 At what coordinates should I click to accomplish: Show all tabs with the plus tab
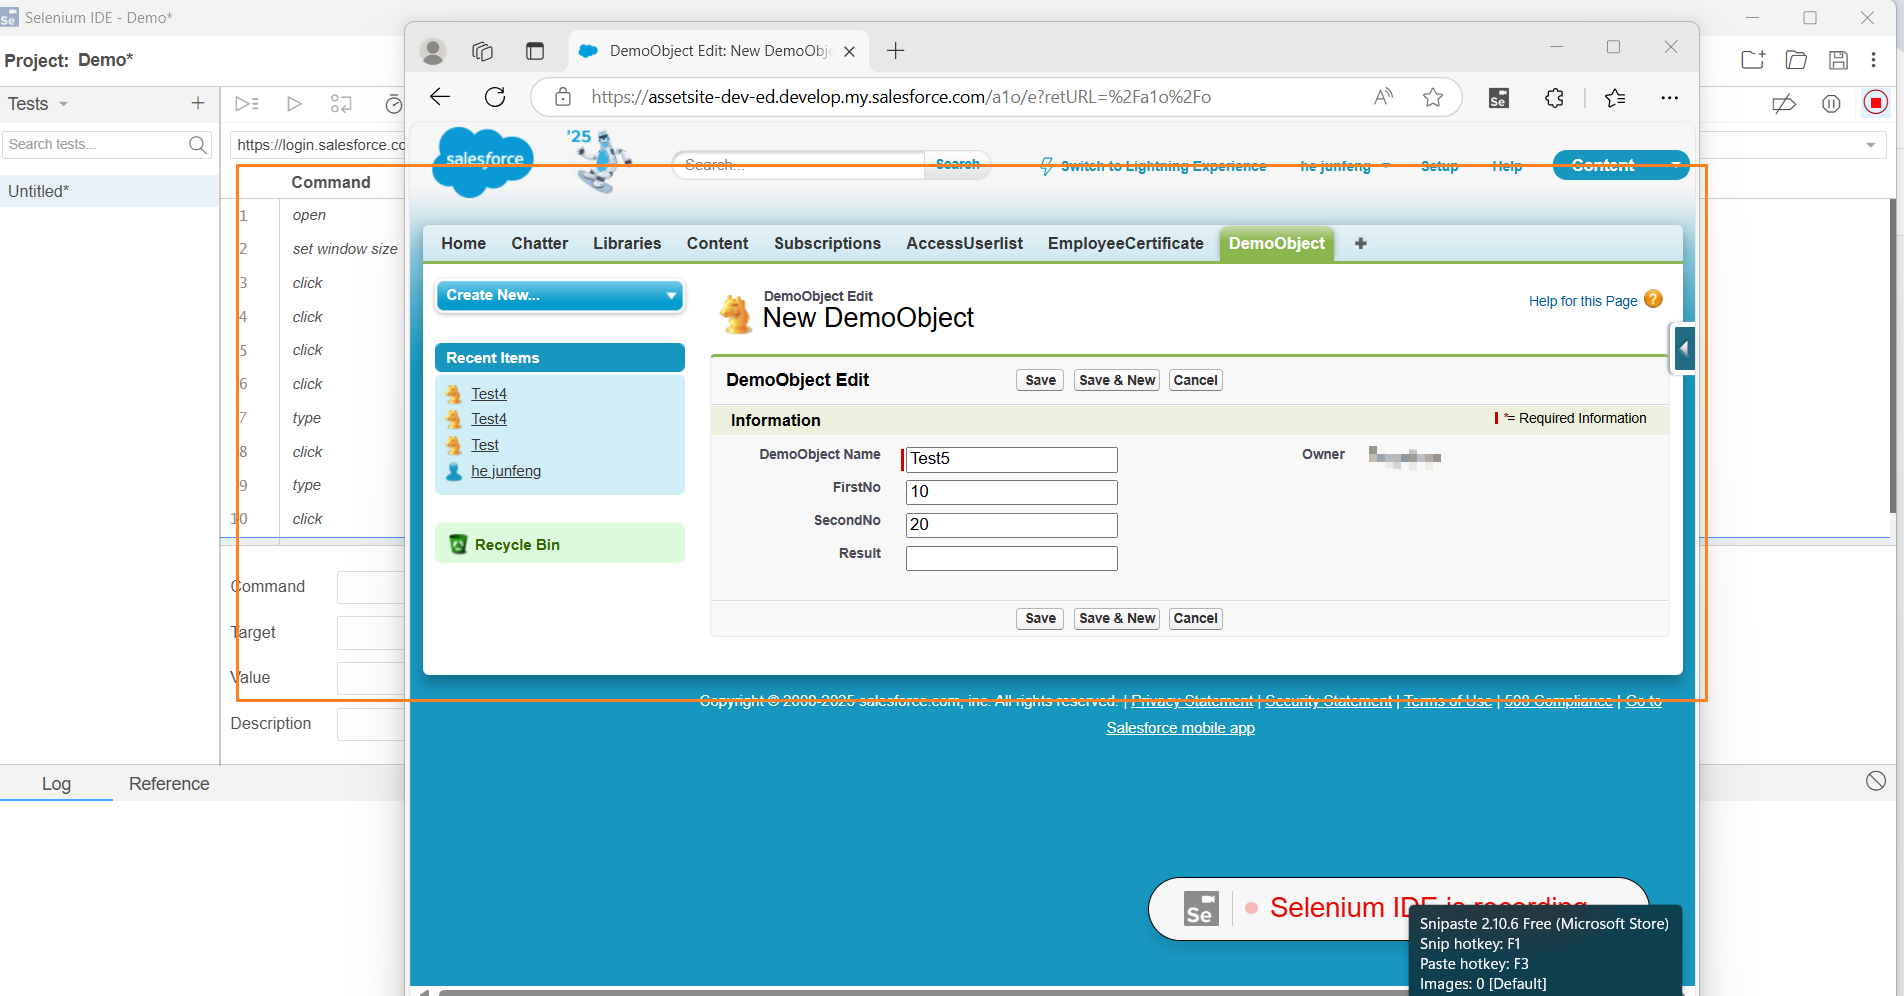click(x=1360, y=243)
